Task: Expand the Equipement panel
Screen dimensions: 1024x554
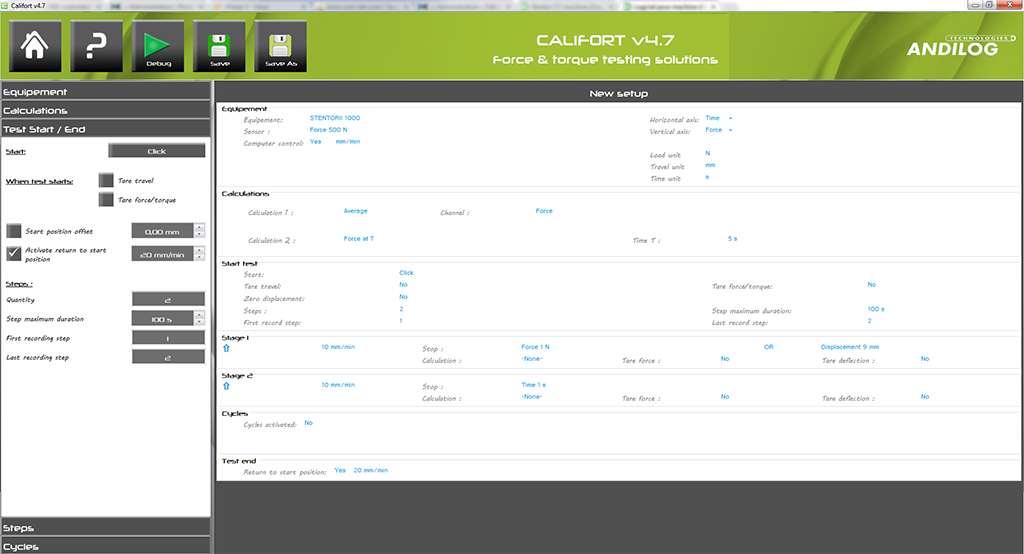Action: (x=106, y=91)
